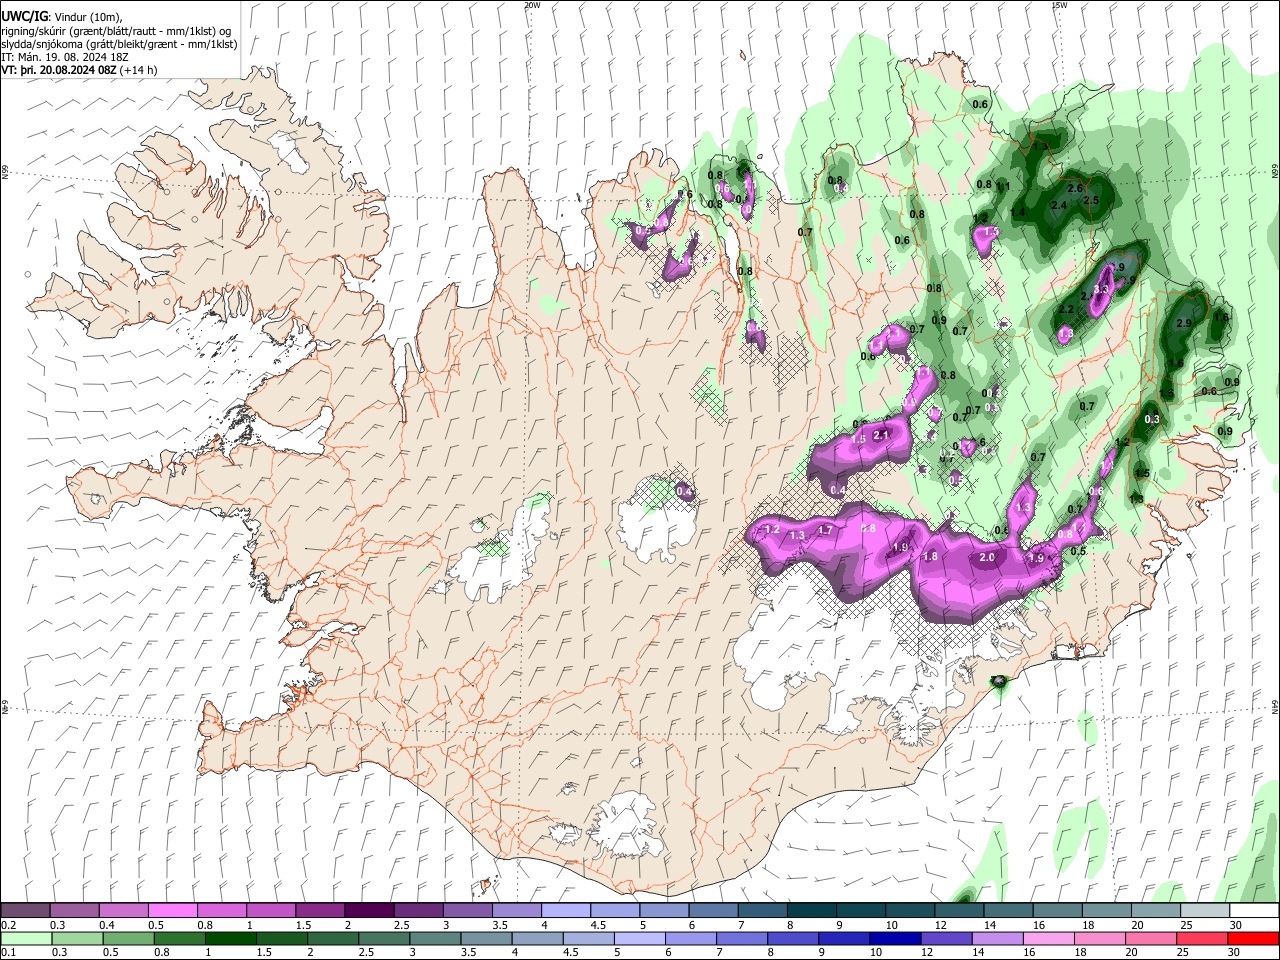Pick the deep blue 10 swatch, lower scale

point(894,938)
